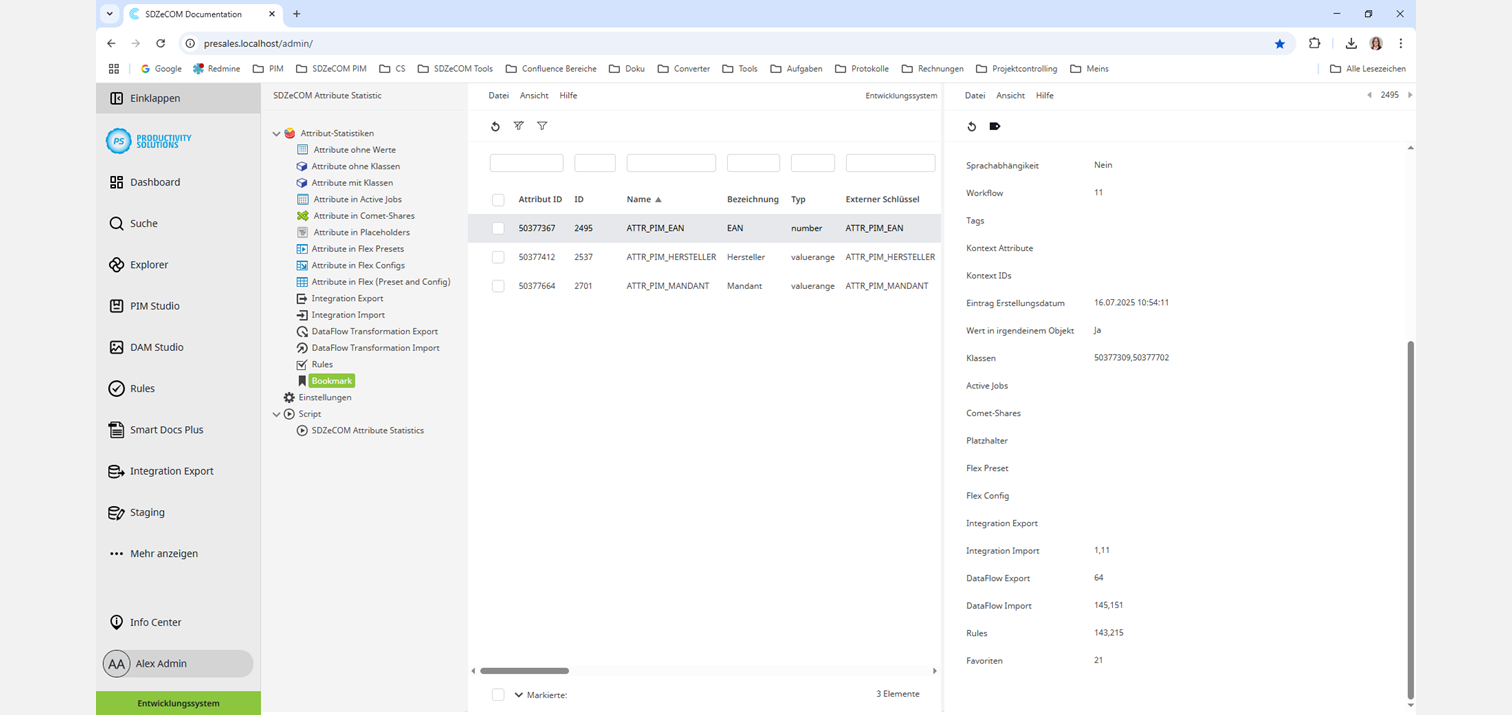Open the browser Extensions puzzle icon
The width and height of the screenshot is (1512, 715).
[1315, 44]
